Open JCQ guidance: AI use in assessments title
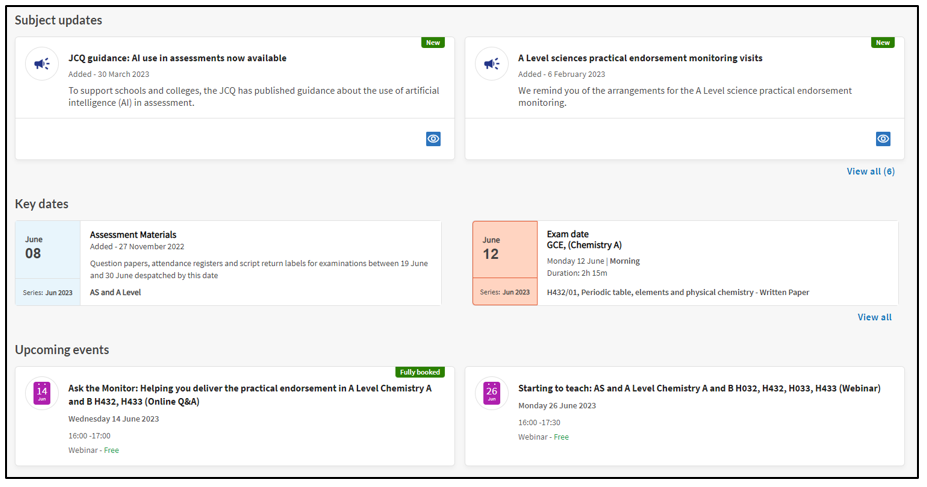This screenshot has height=487, width=927. pos(177,58)
